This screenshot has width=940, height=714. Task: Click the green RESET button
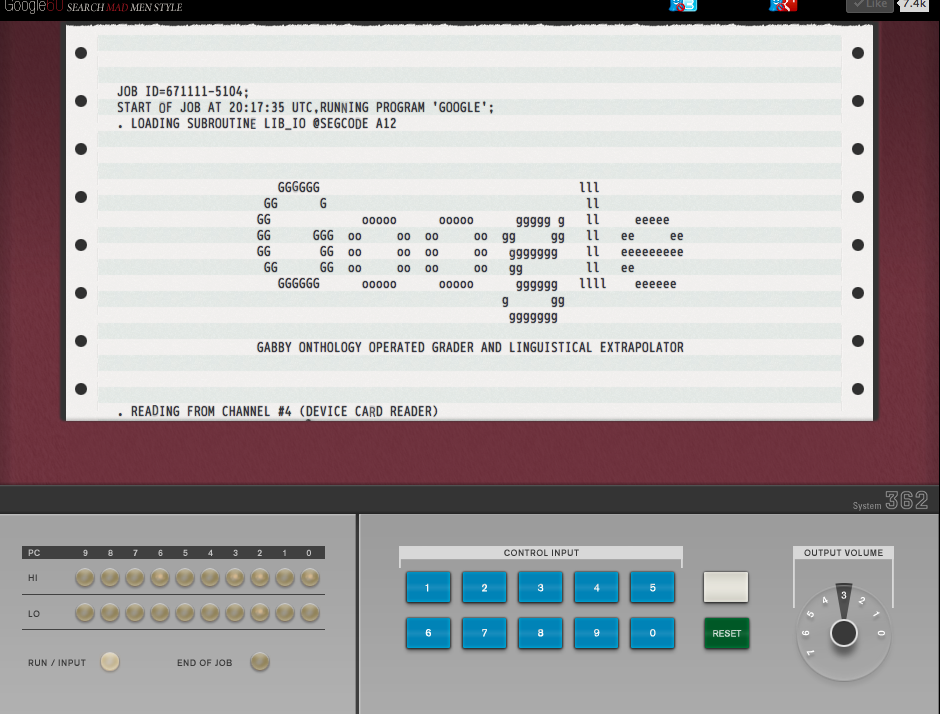click(726, 633)
